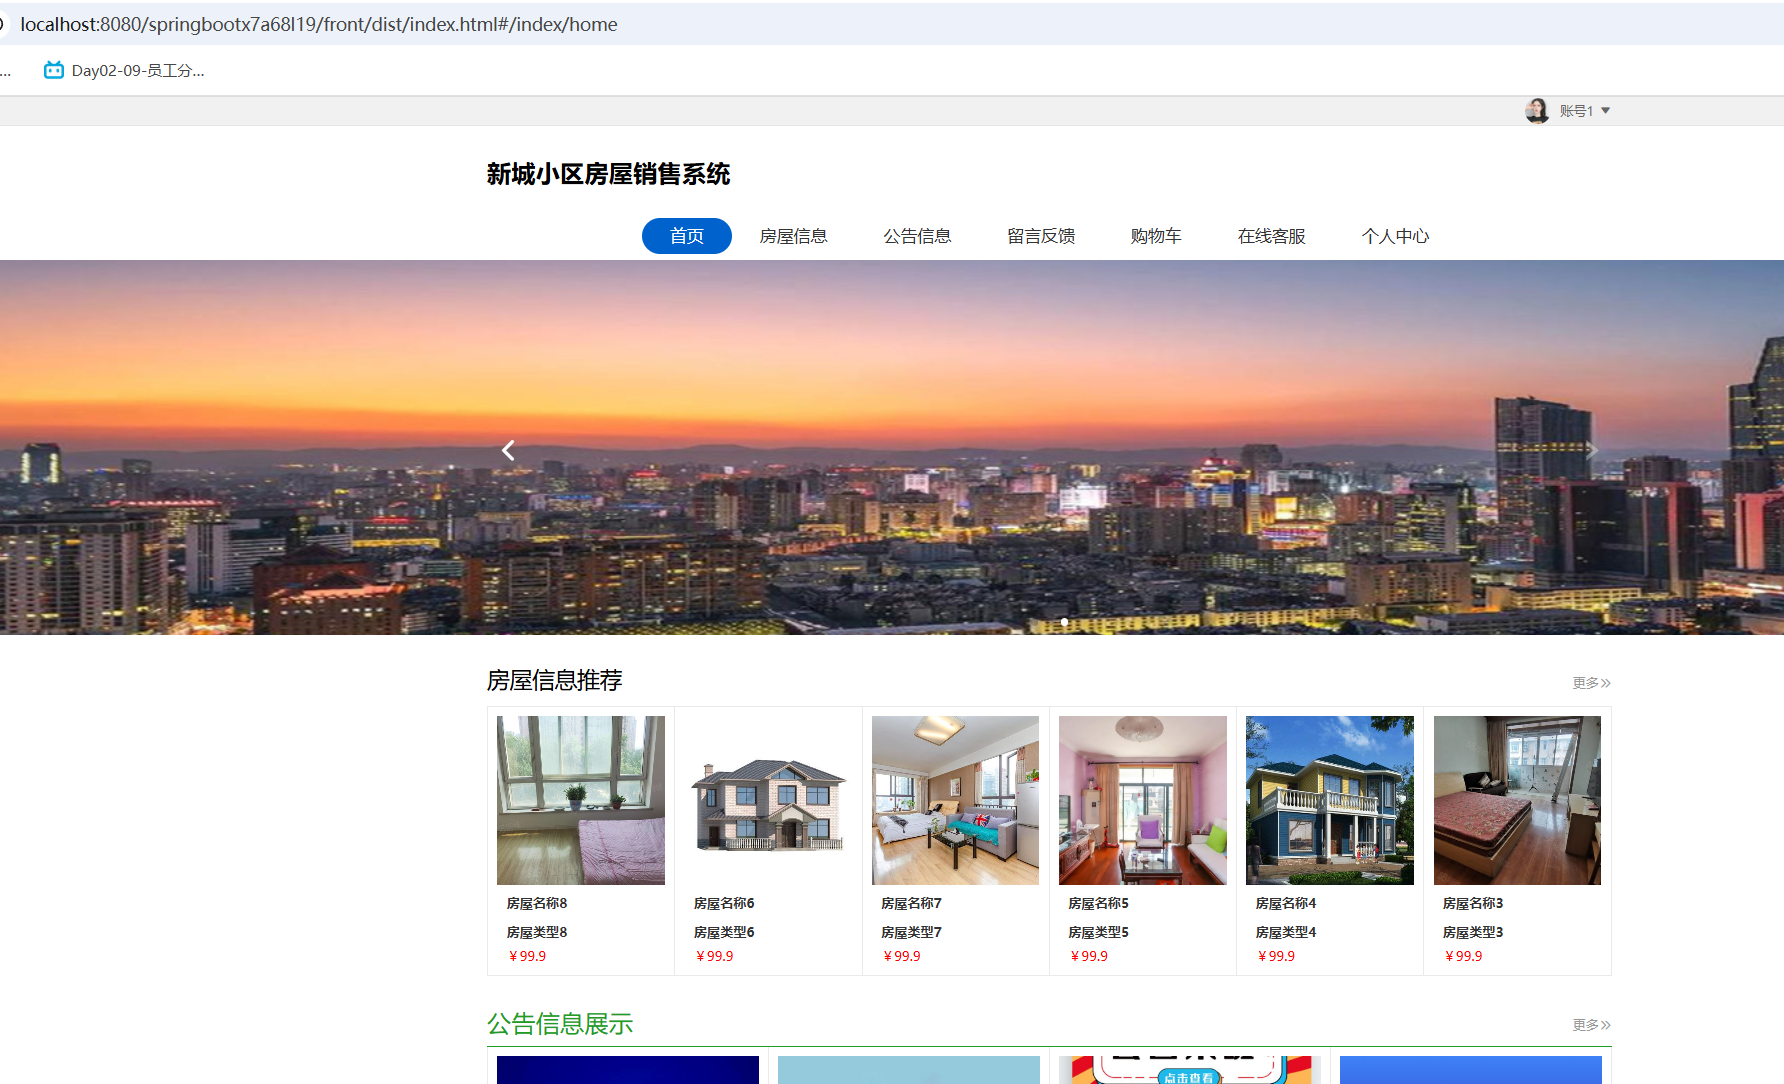Open the 房屋名称4 blue house thumbnail
The width and height of the screenshot is (1784, 1084).
1329,800
